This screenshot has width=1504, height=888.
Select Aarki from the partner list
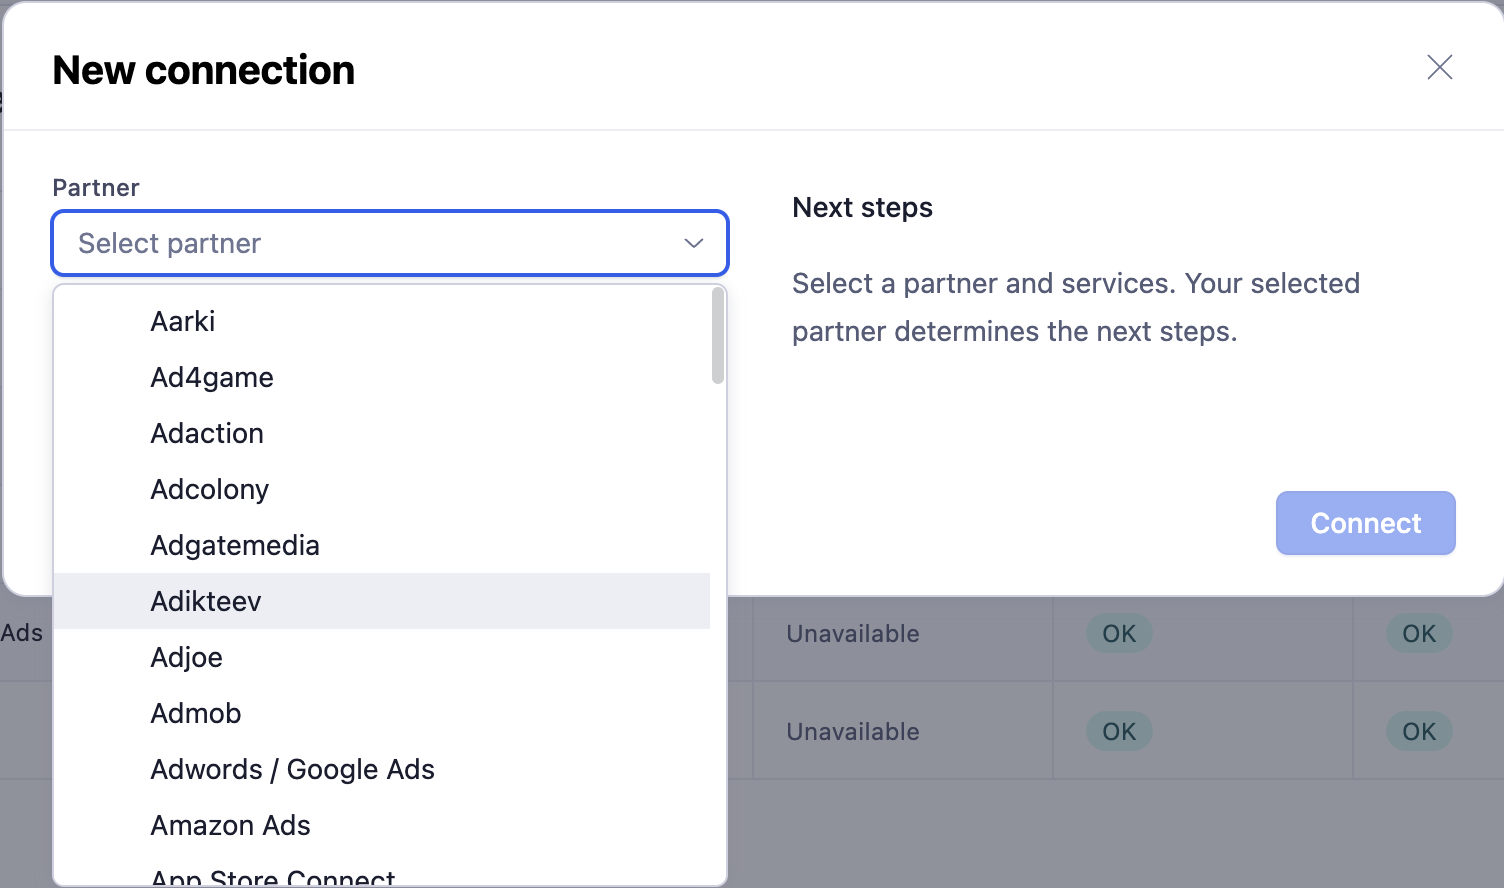183,321
